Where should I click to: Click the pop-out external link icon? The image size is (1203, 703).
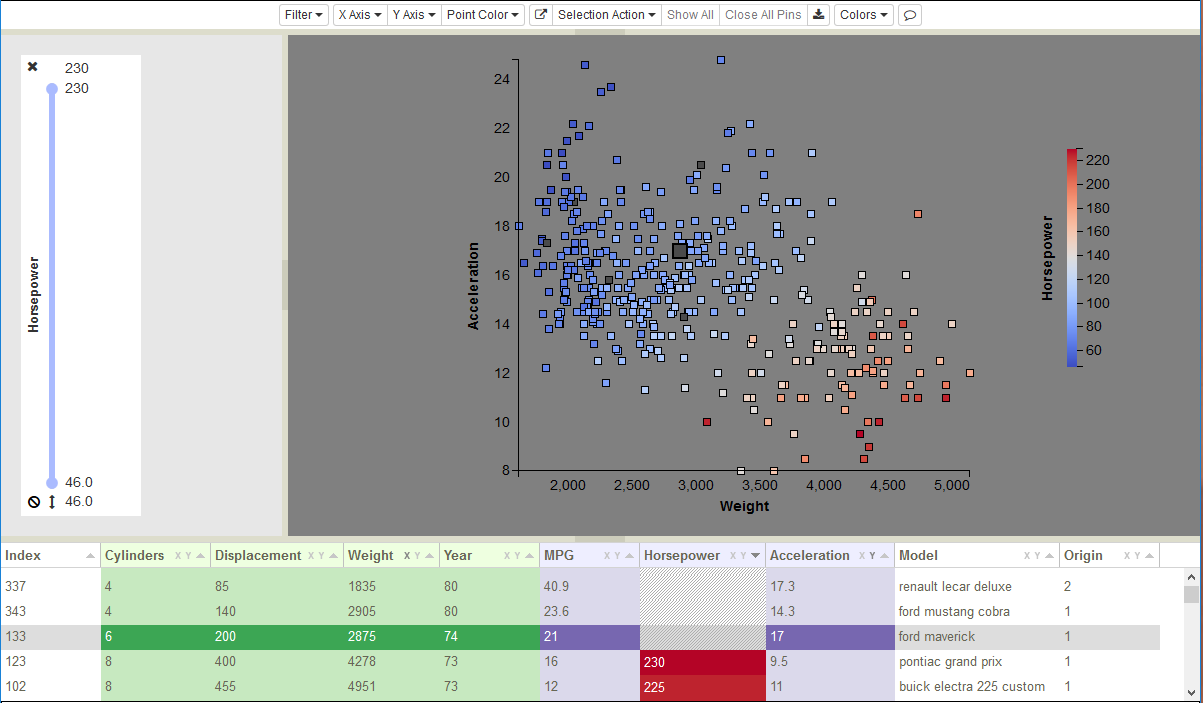pos(541,15)
